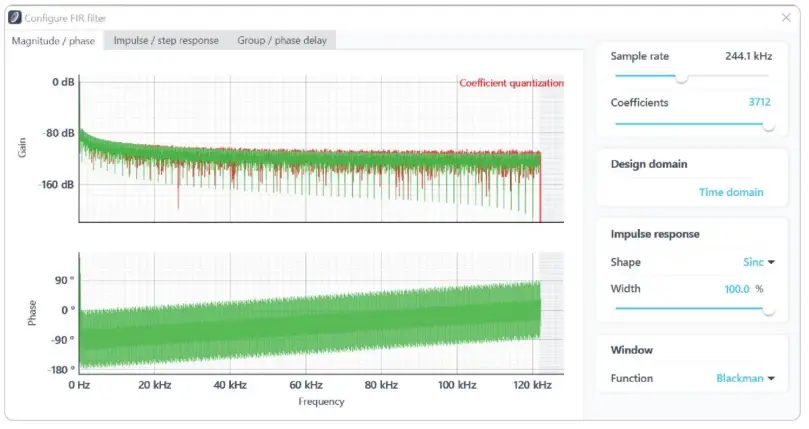The height and width of the screenshot is (429, 809).
Task: Open the Shape dropdown showing Sinc
Action: click(x=758, y=262)
